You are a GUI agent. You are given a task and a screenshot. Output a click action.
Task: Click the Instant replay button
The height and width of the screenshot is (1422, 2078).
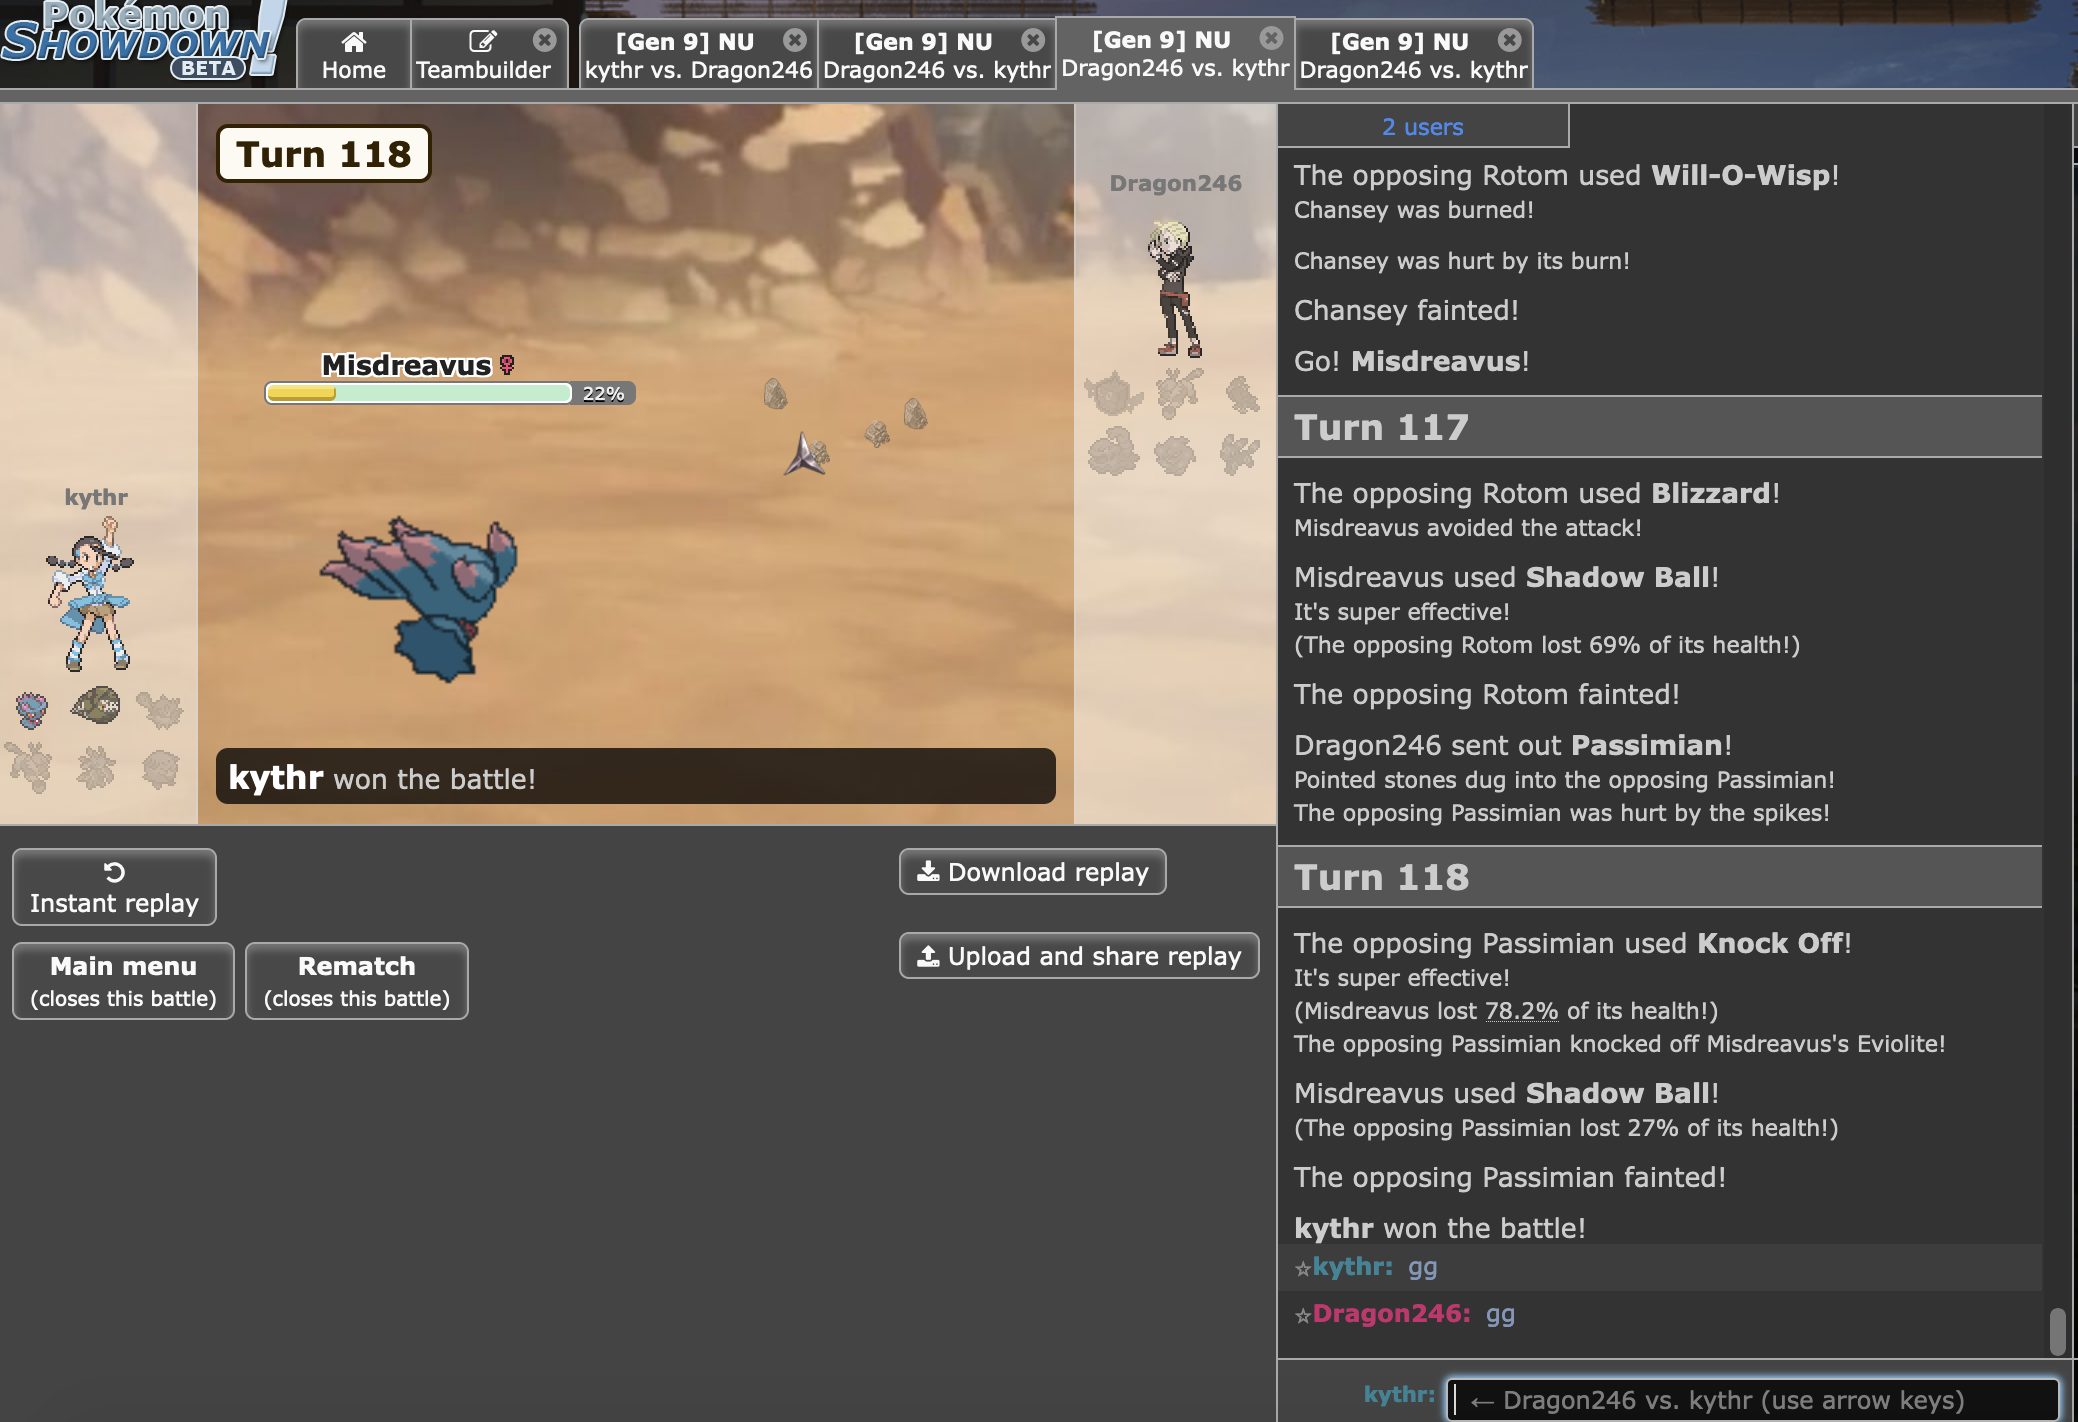114,887
